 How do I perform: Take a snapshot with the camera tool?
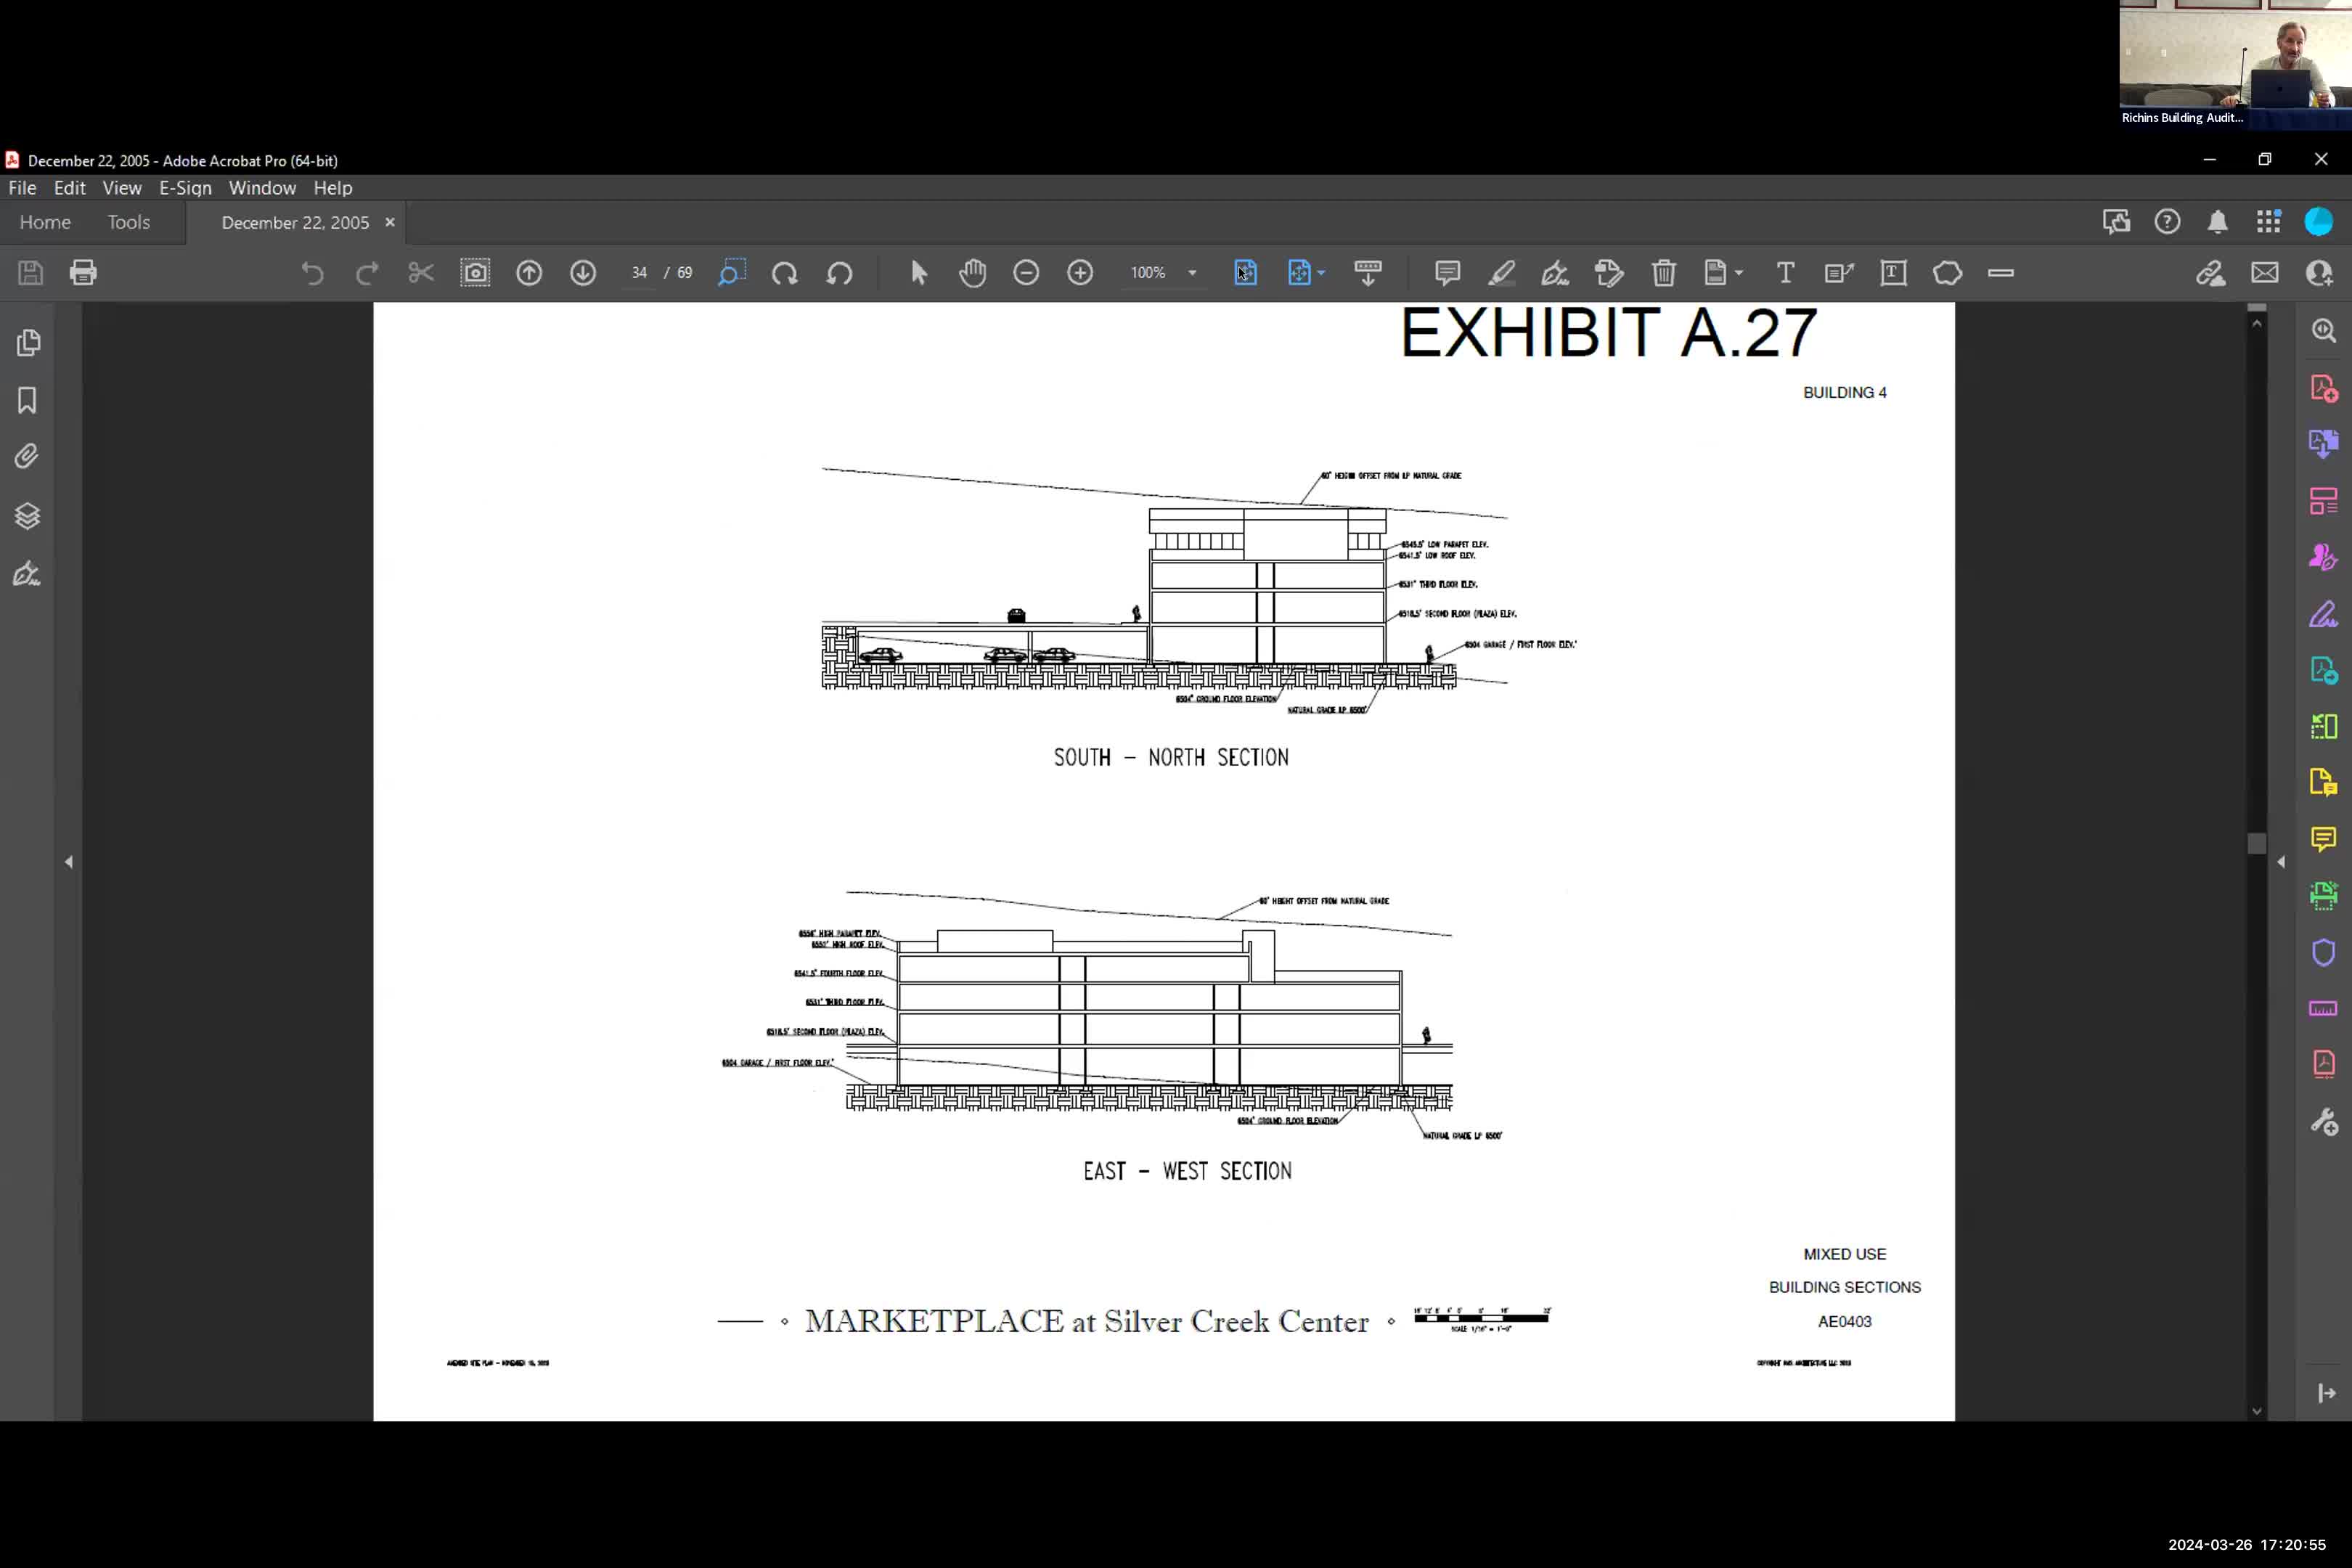(475, 272)
